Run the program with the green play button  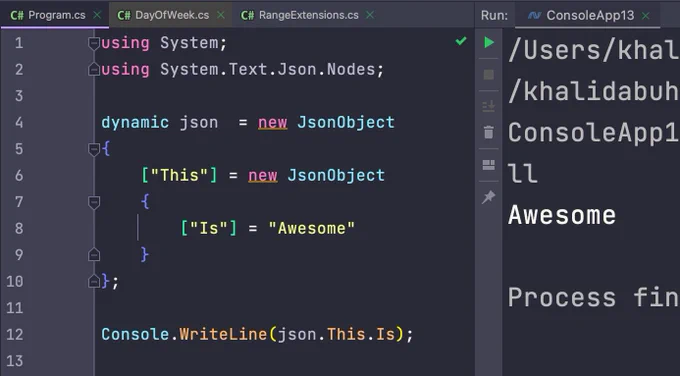point(489,43)
